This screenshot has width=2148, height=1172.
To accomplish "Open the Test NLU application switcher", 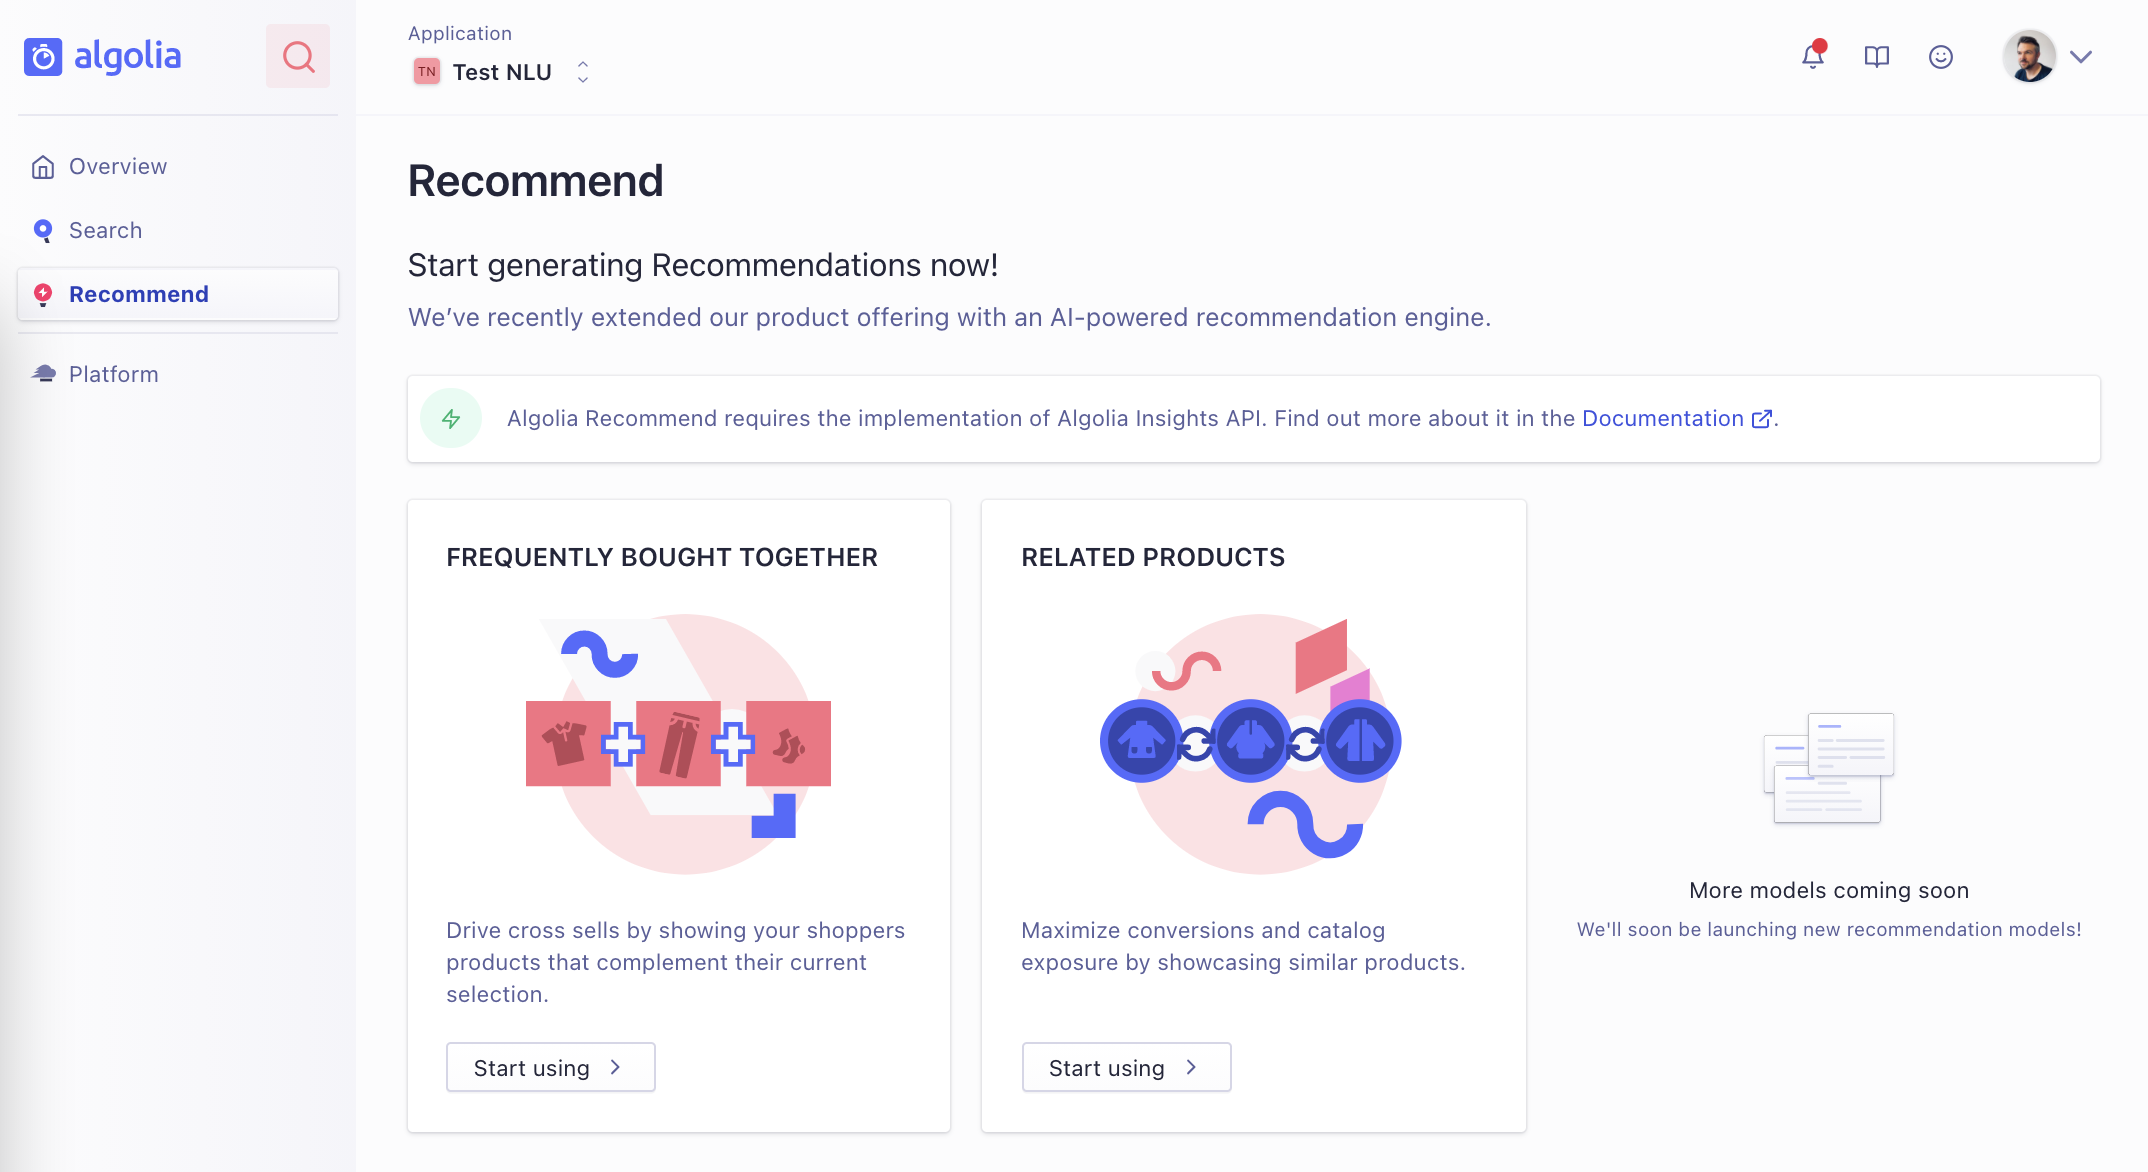I will click(x=582, y=71).
